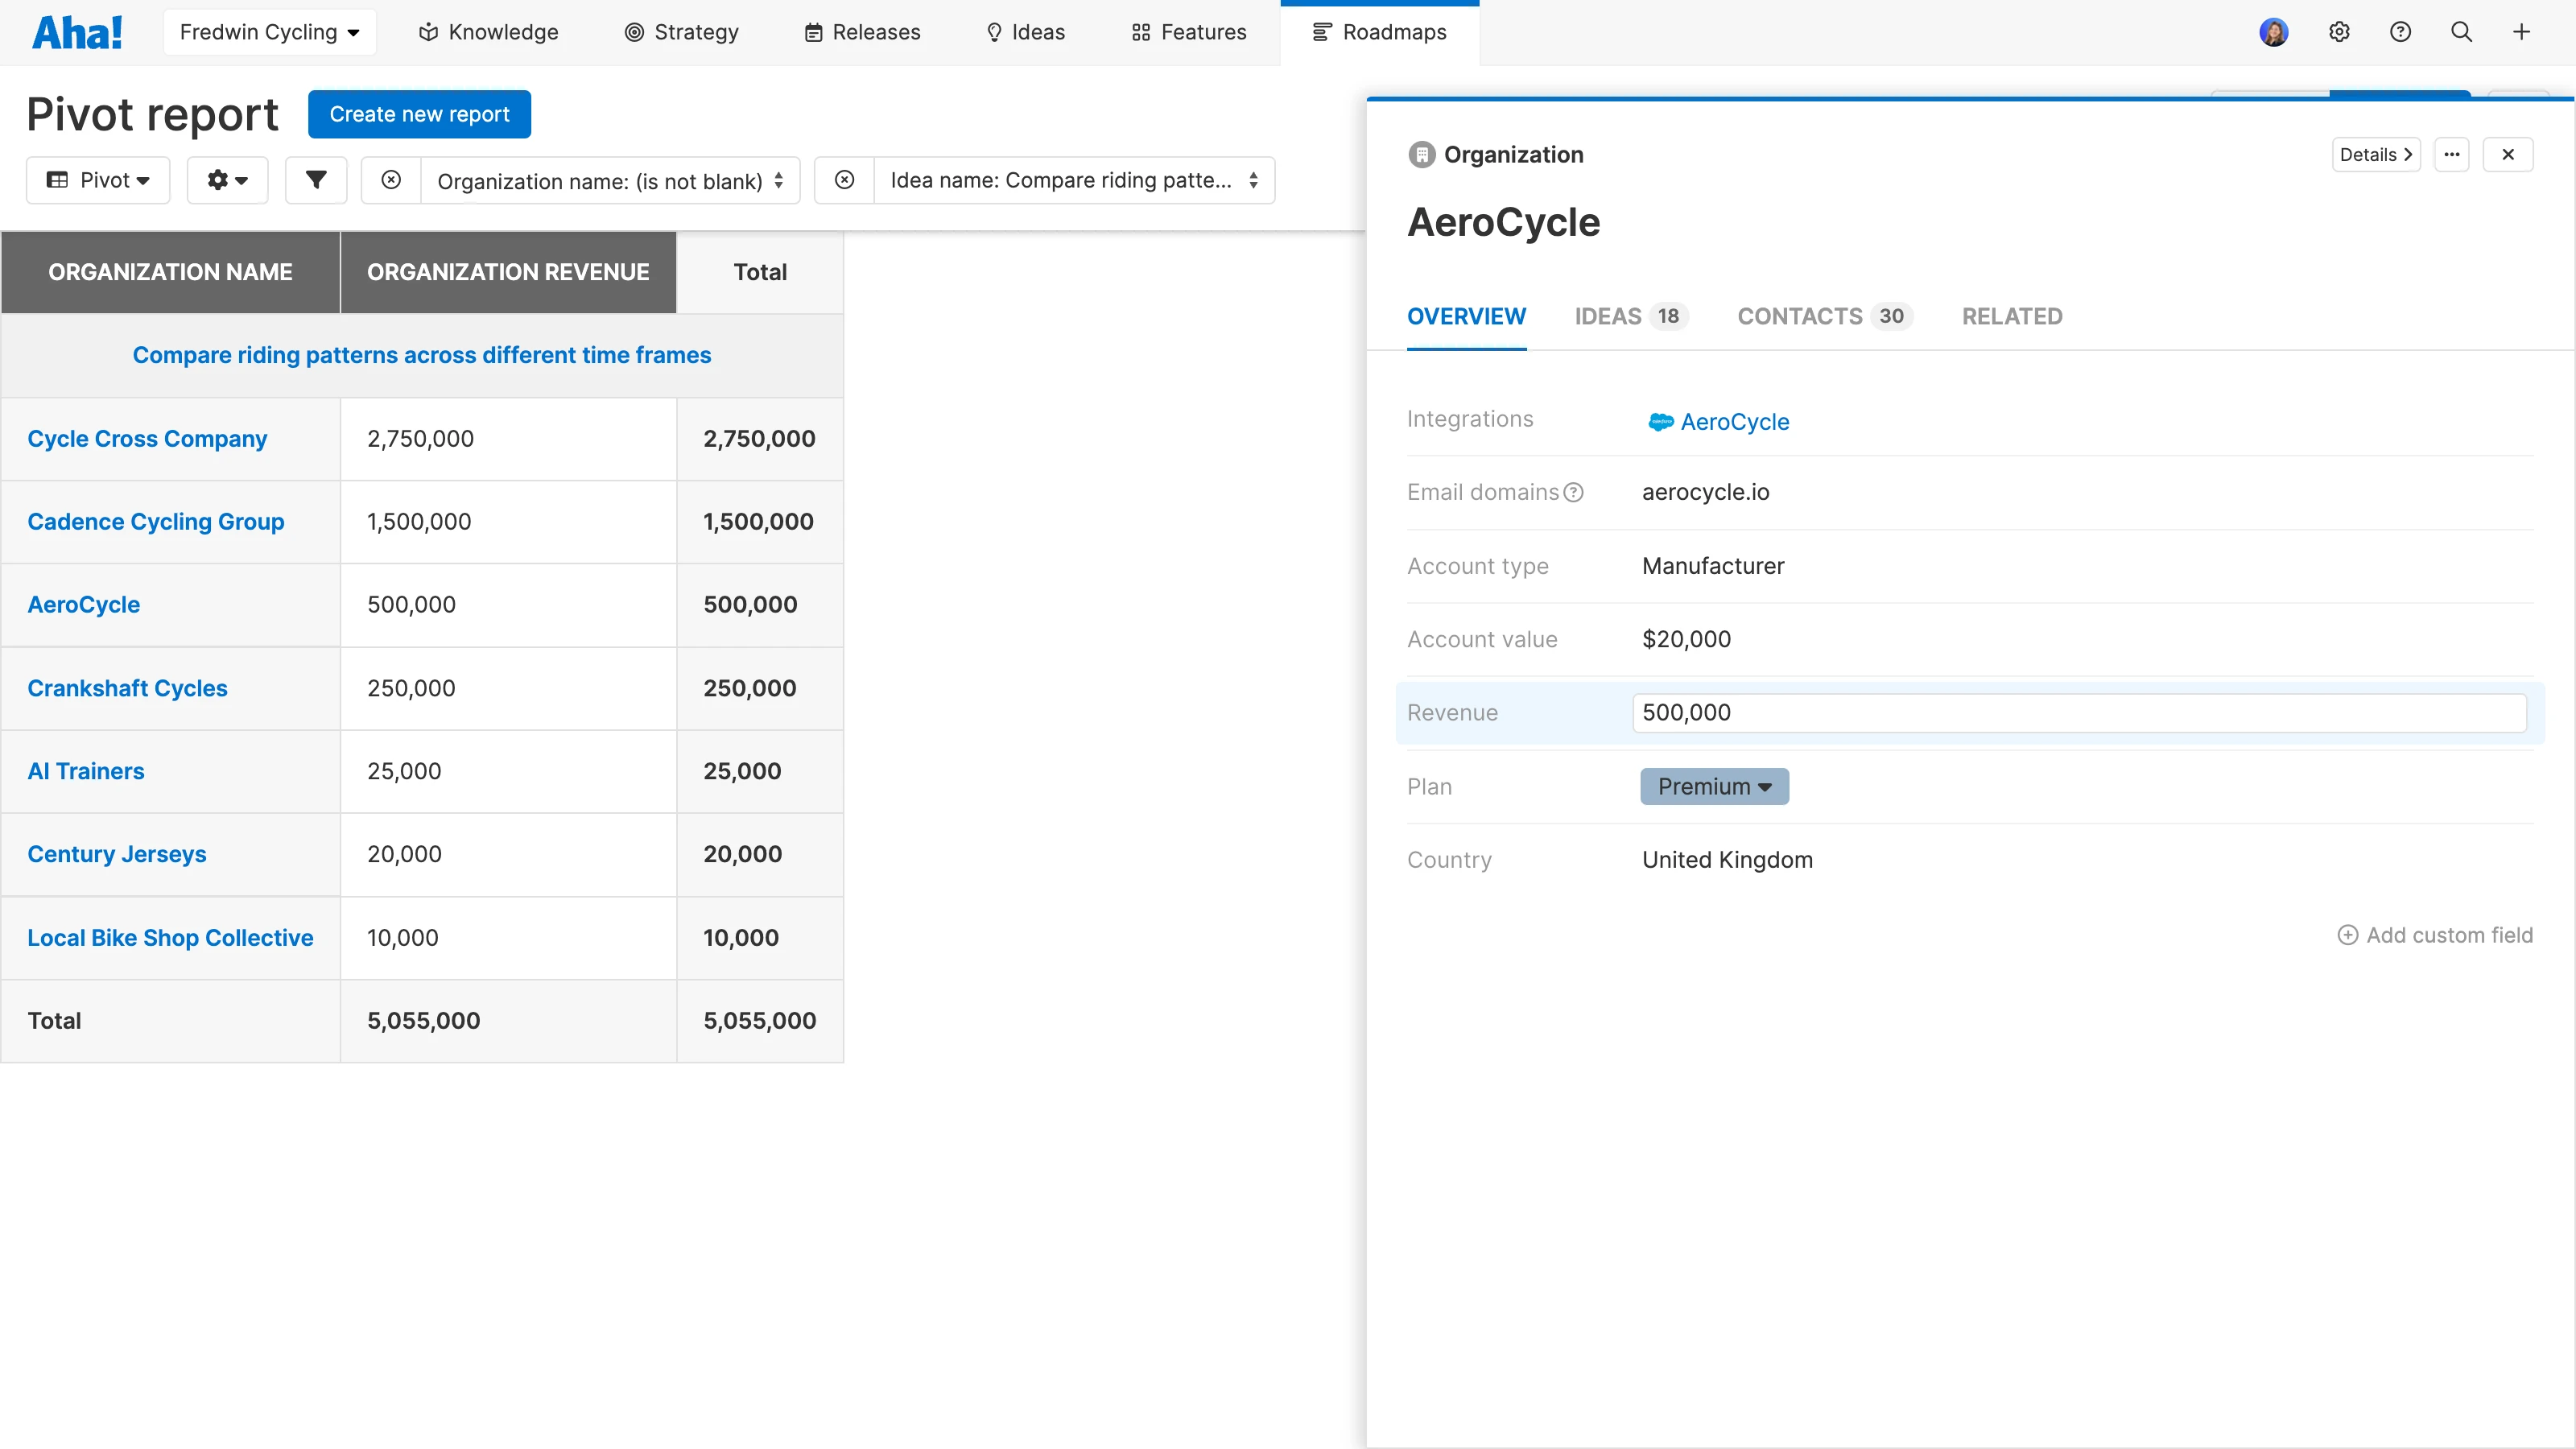Expand the Fredwin Cycling workspace dropdown
Screen dimensions: 2576x1449
(269, 32)
